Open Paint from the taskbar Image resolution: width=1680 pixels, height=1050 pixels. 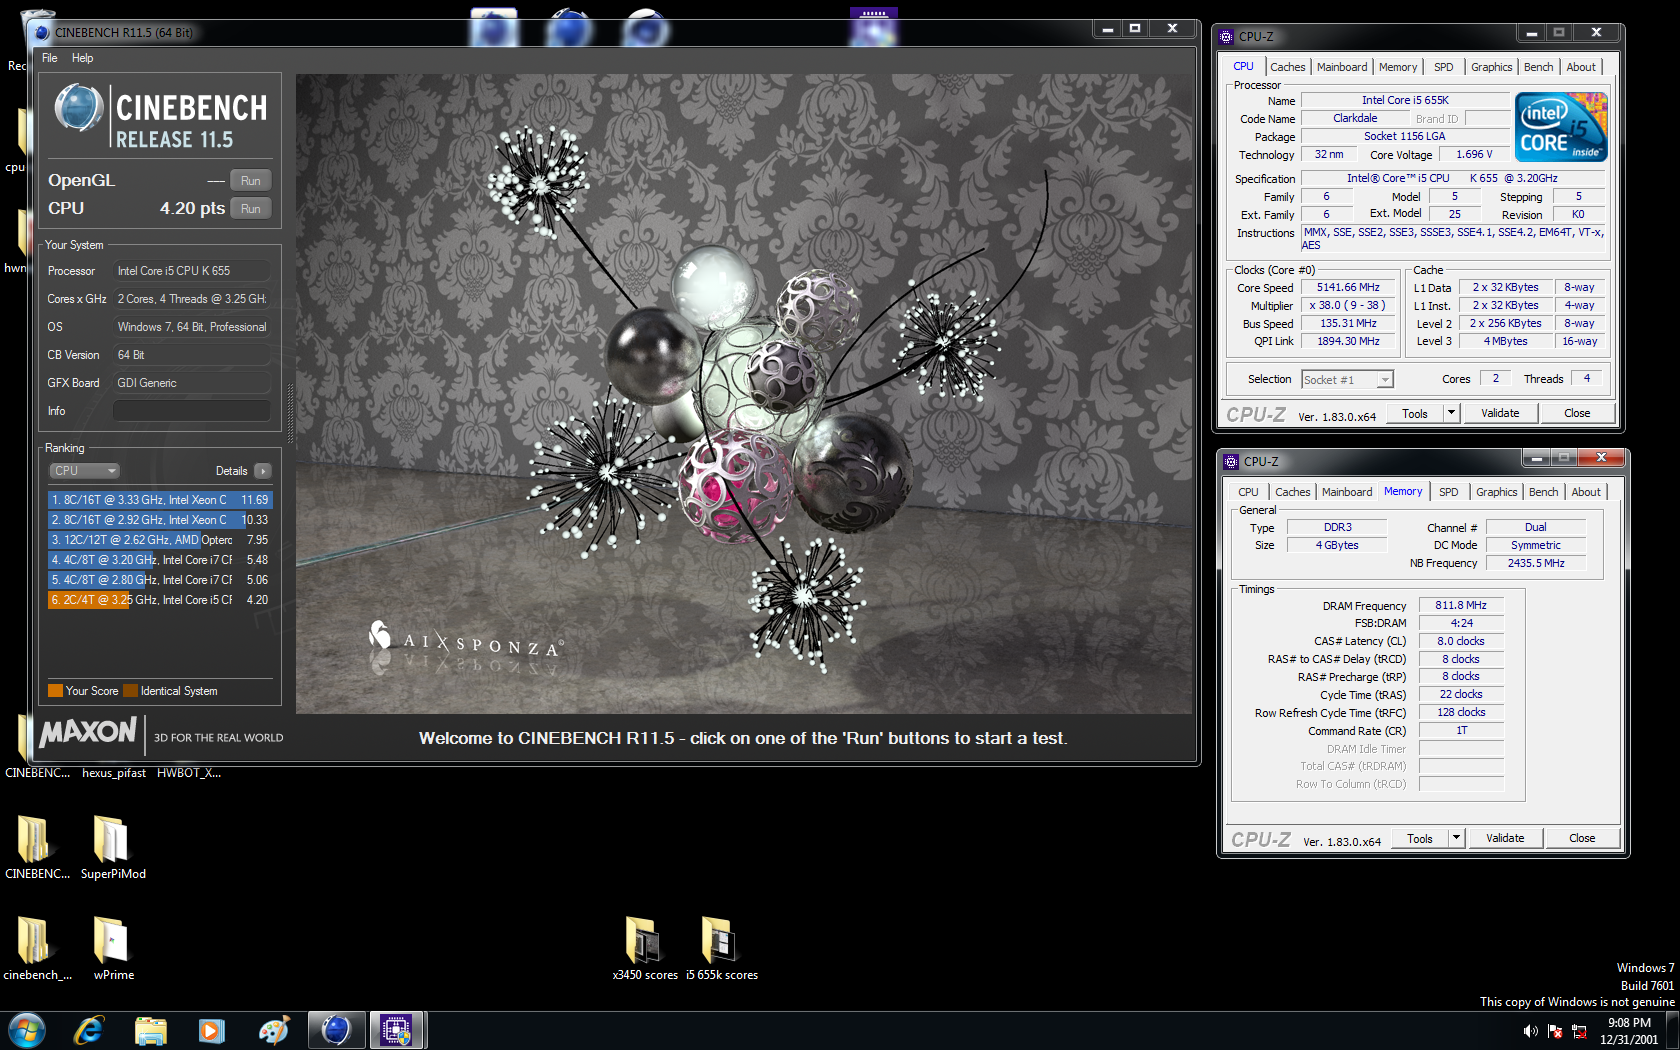(273, 1030)
